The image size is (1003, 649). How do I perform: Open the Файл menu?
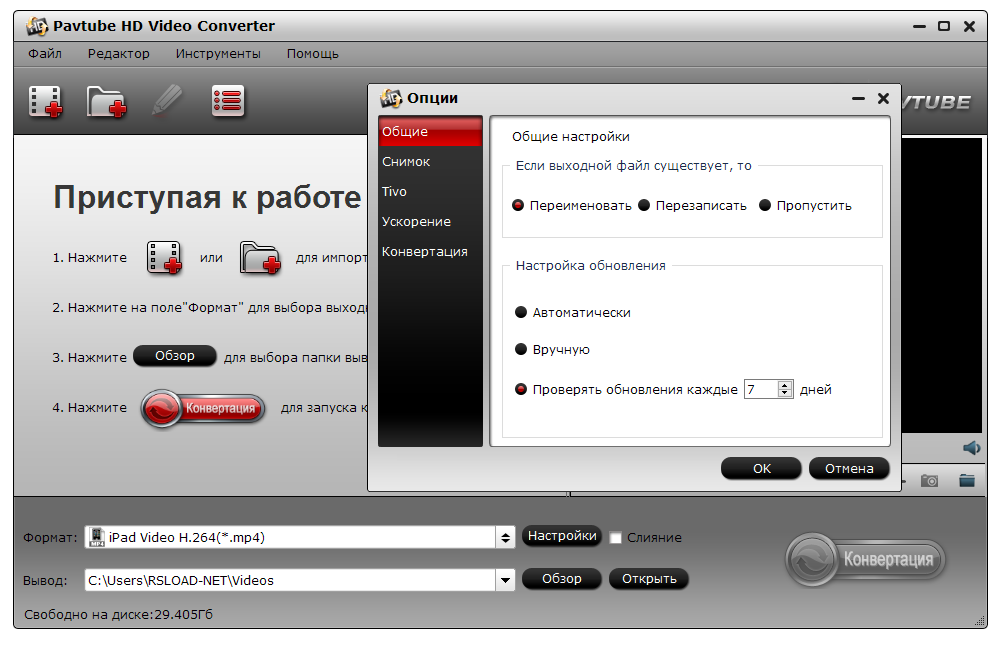(45, 54)
